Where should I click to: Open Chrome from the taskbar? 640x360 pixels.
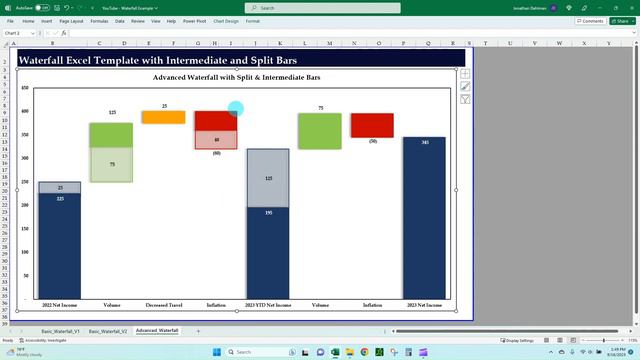click(364, 352)
